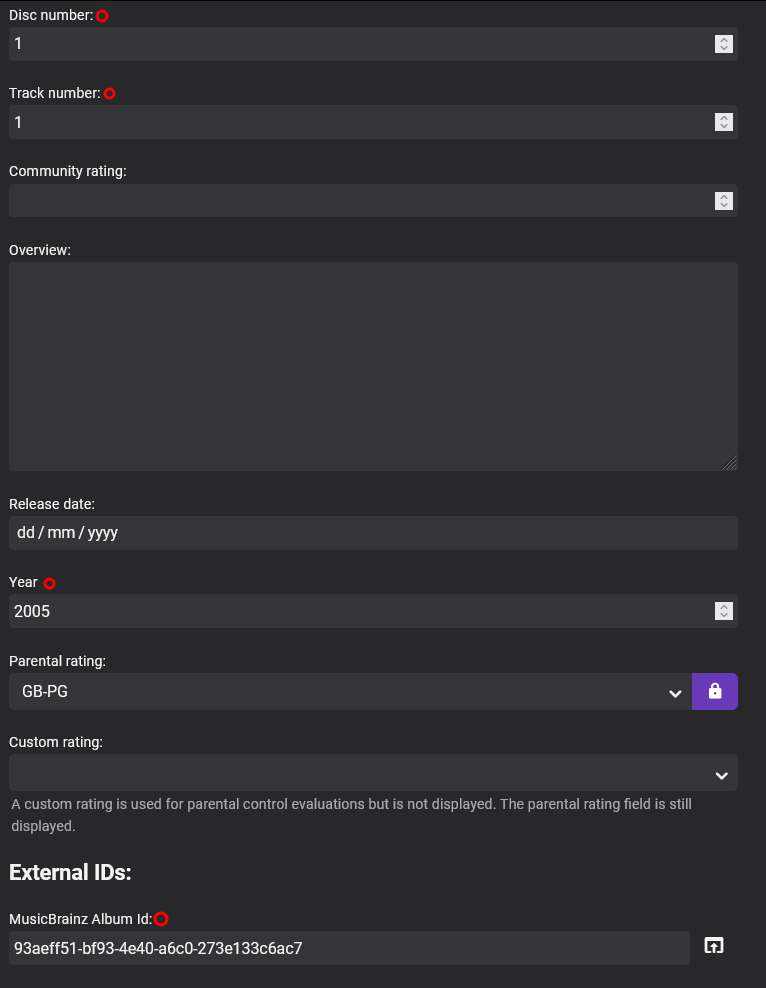Click the Track number input field
Screen dimensions: 766x988
coord(360,122)
